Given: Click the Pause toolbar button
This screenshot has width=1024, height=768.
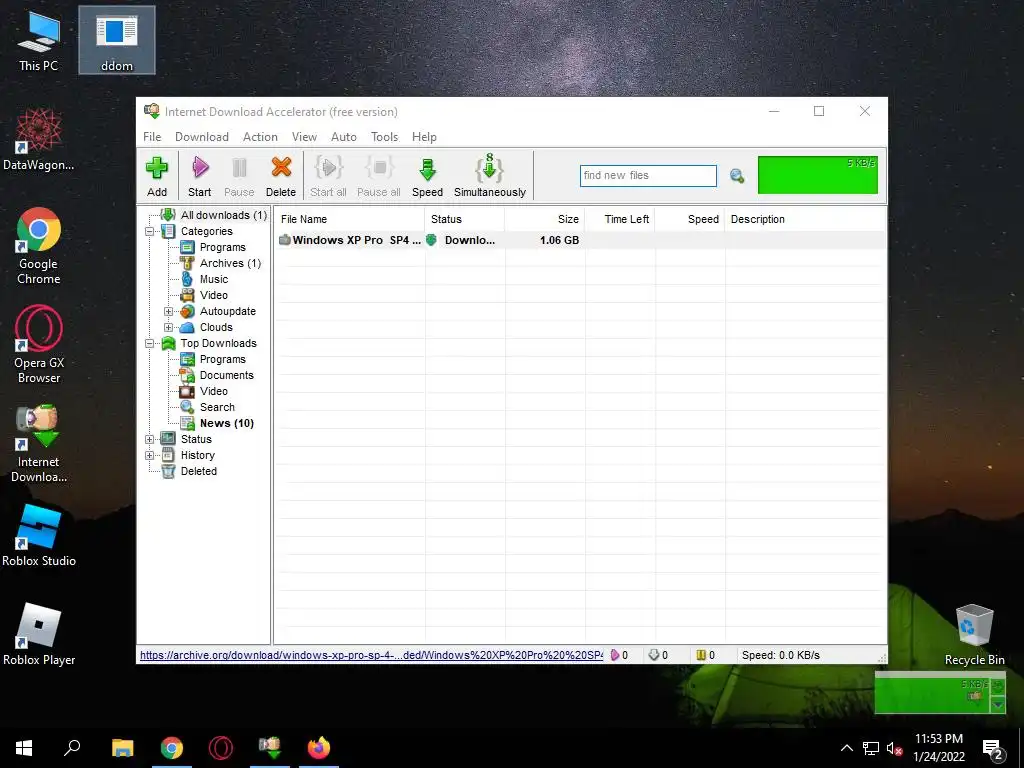Looking at the screenshot, I should tap(239, 176).
